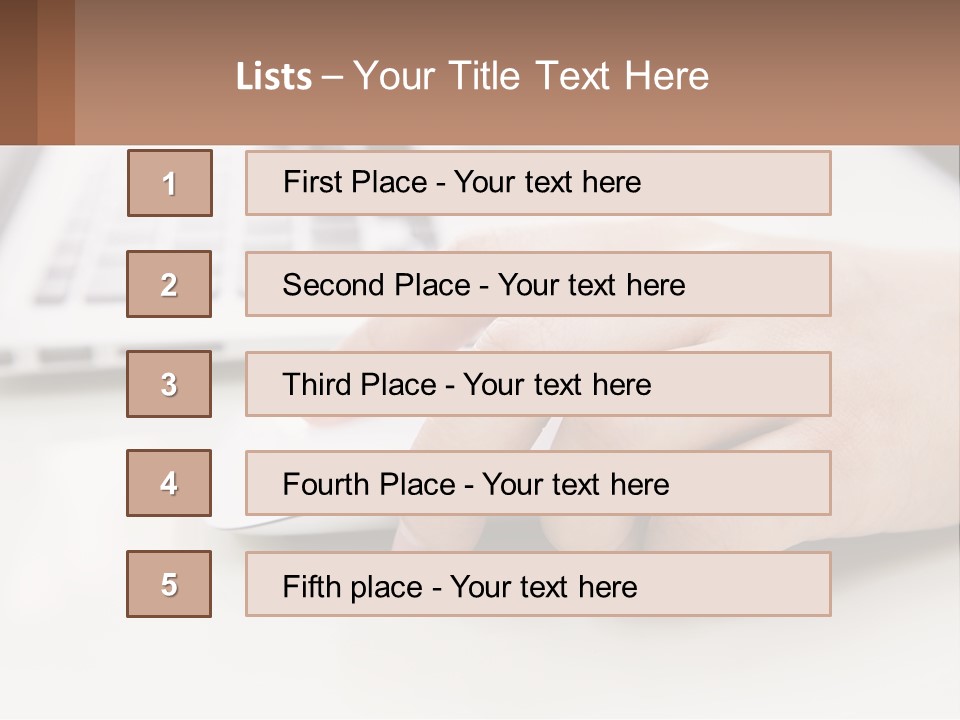
Task: Click the lighter brown stripe beside the dark stripe
Action: click(56, 72)
